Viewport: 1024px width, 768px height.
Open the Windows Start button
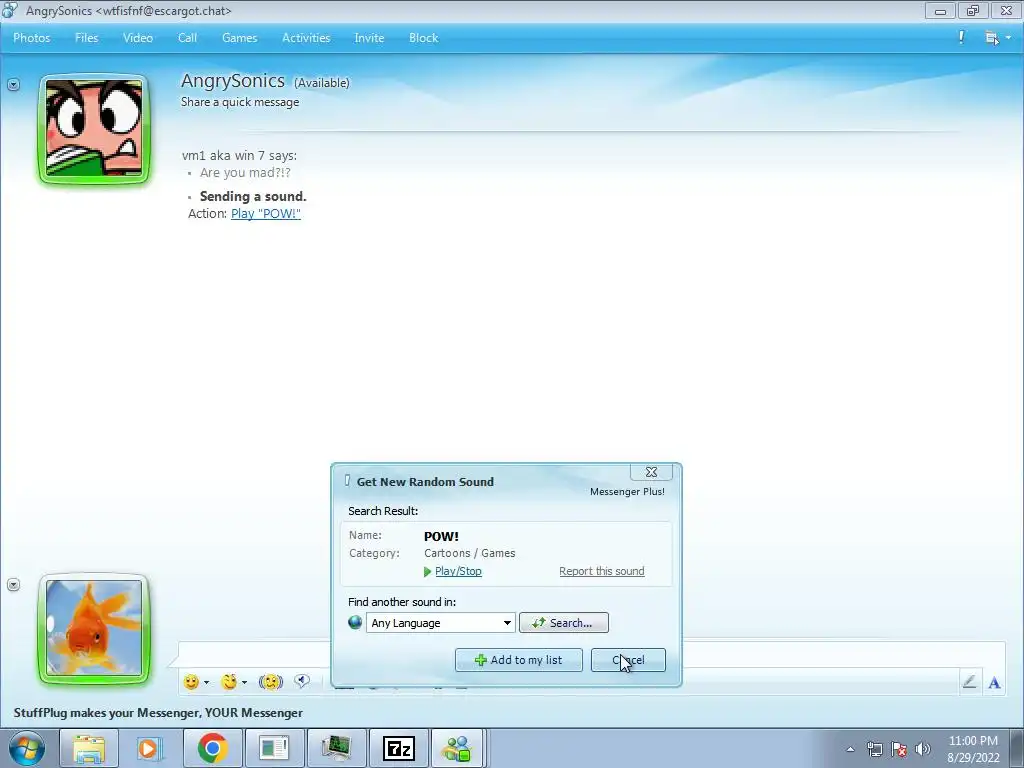pos(27,748)
